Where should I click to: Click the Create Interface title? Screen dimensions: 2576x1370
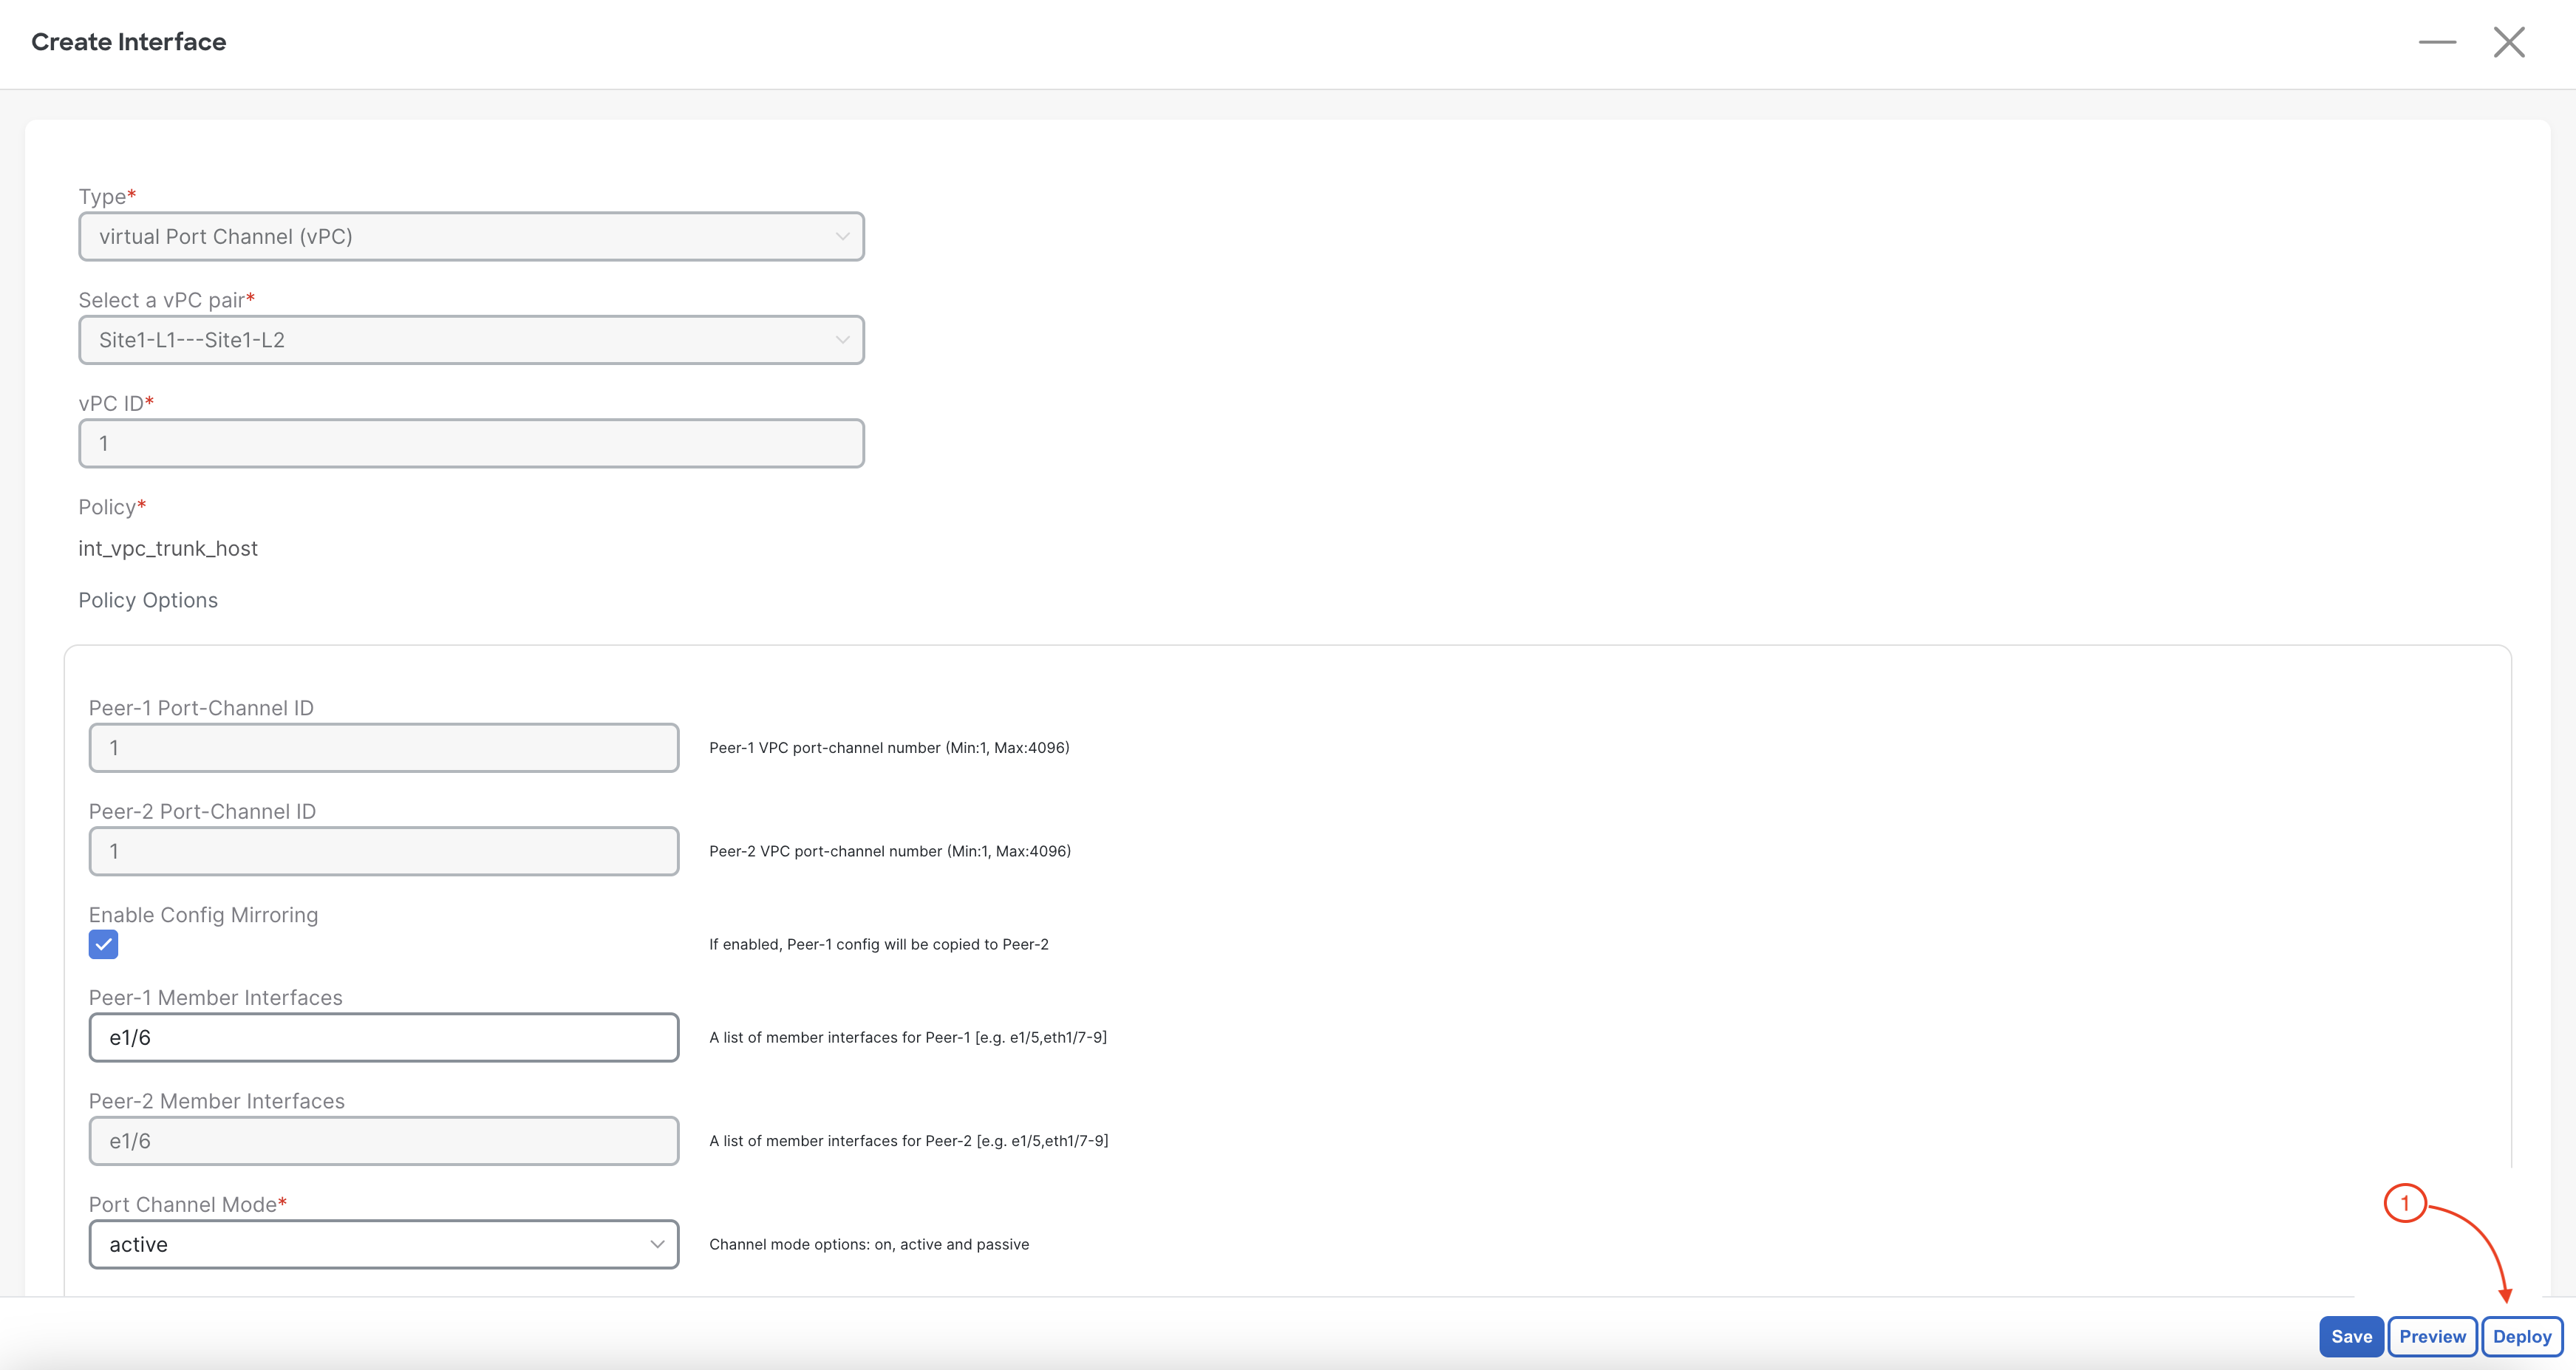[x=129, y=42]
